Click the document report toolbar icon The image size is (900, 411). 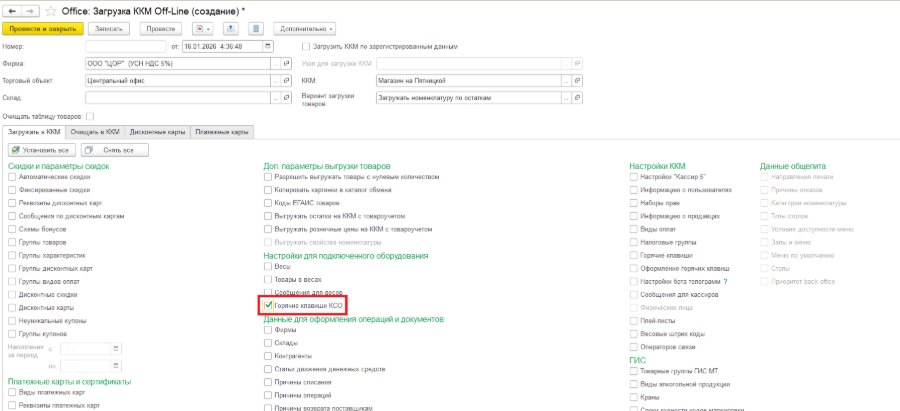tap(257, 28)
